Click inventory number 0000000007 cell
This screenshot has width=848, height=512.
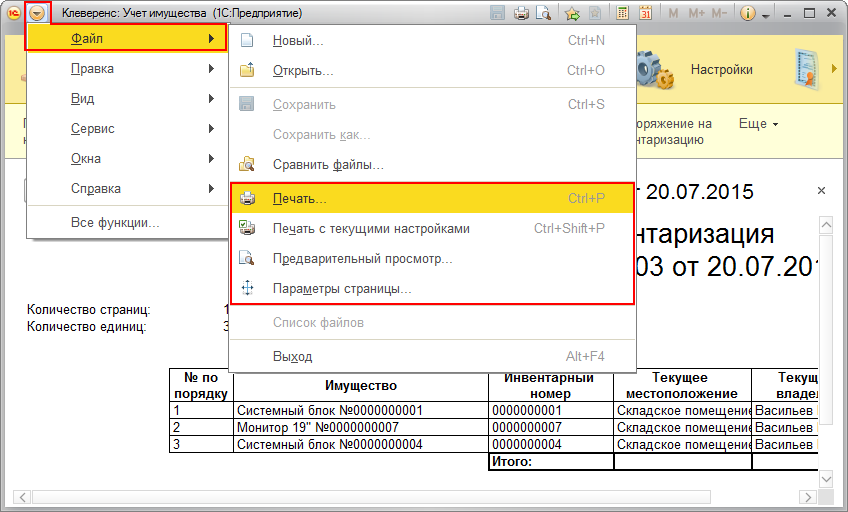click(x=551, y=428)
